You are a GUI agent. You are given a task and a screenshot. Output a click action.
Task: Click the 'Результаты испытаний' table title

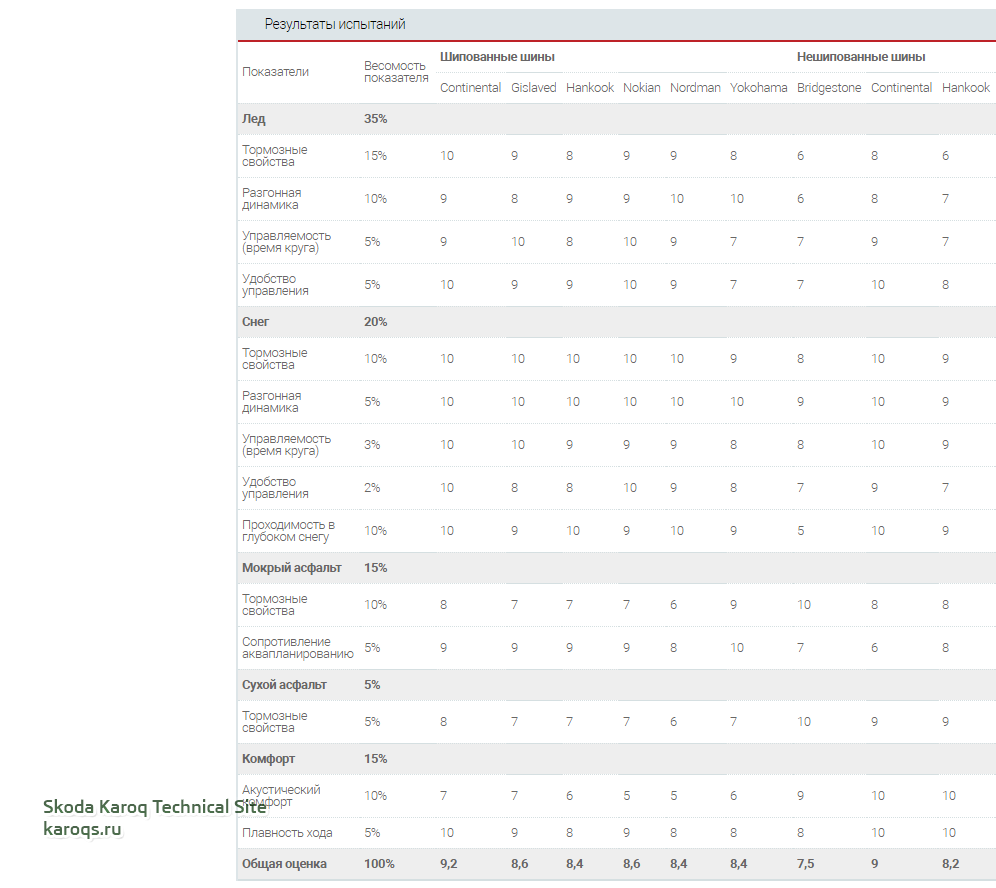pyautogui.click(x=335, y=24)
